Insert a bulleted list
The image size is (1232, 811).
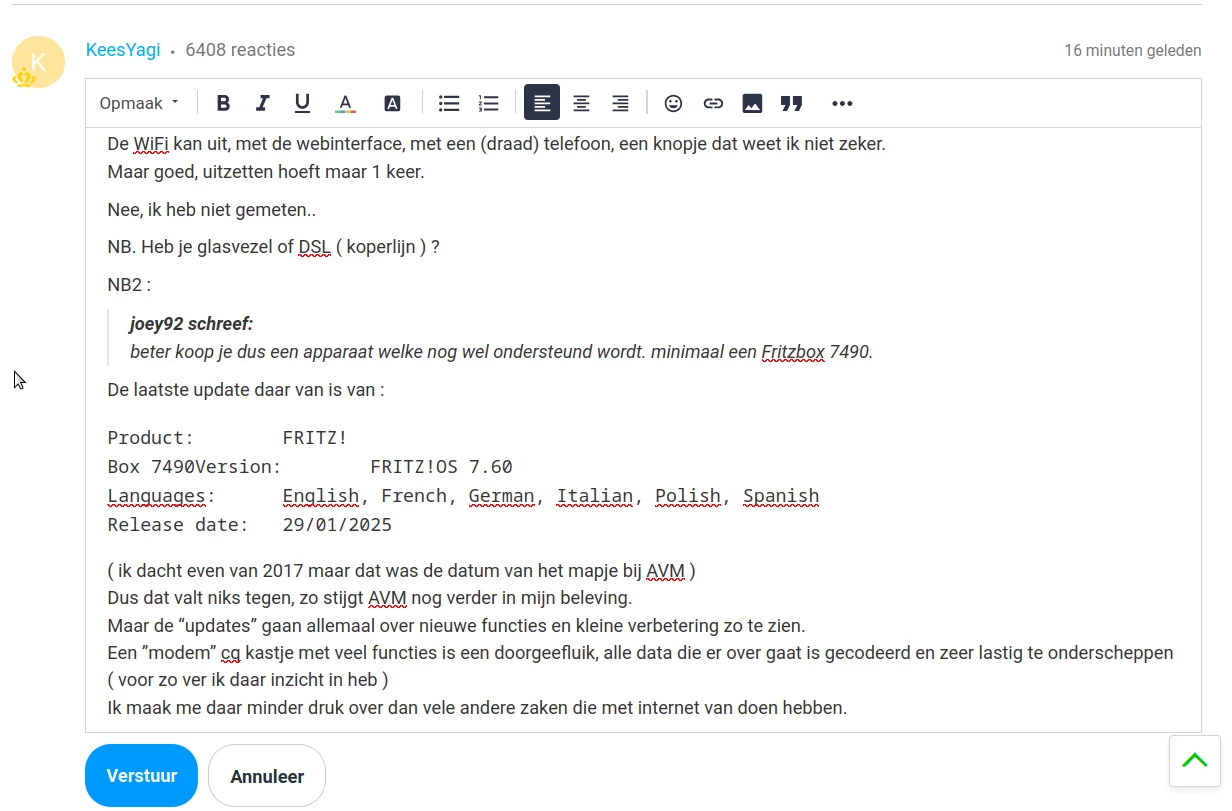click(450, 103)
